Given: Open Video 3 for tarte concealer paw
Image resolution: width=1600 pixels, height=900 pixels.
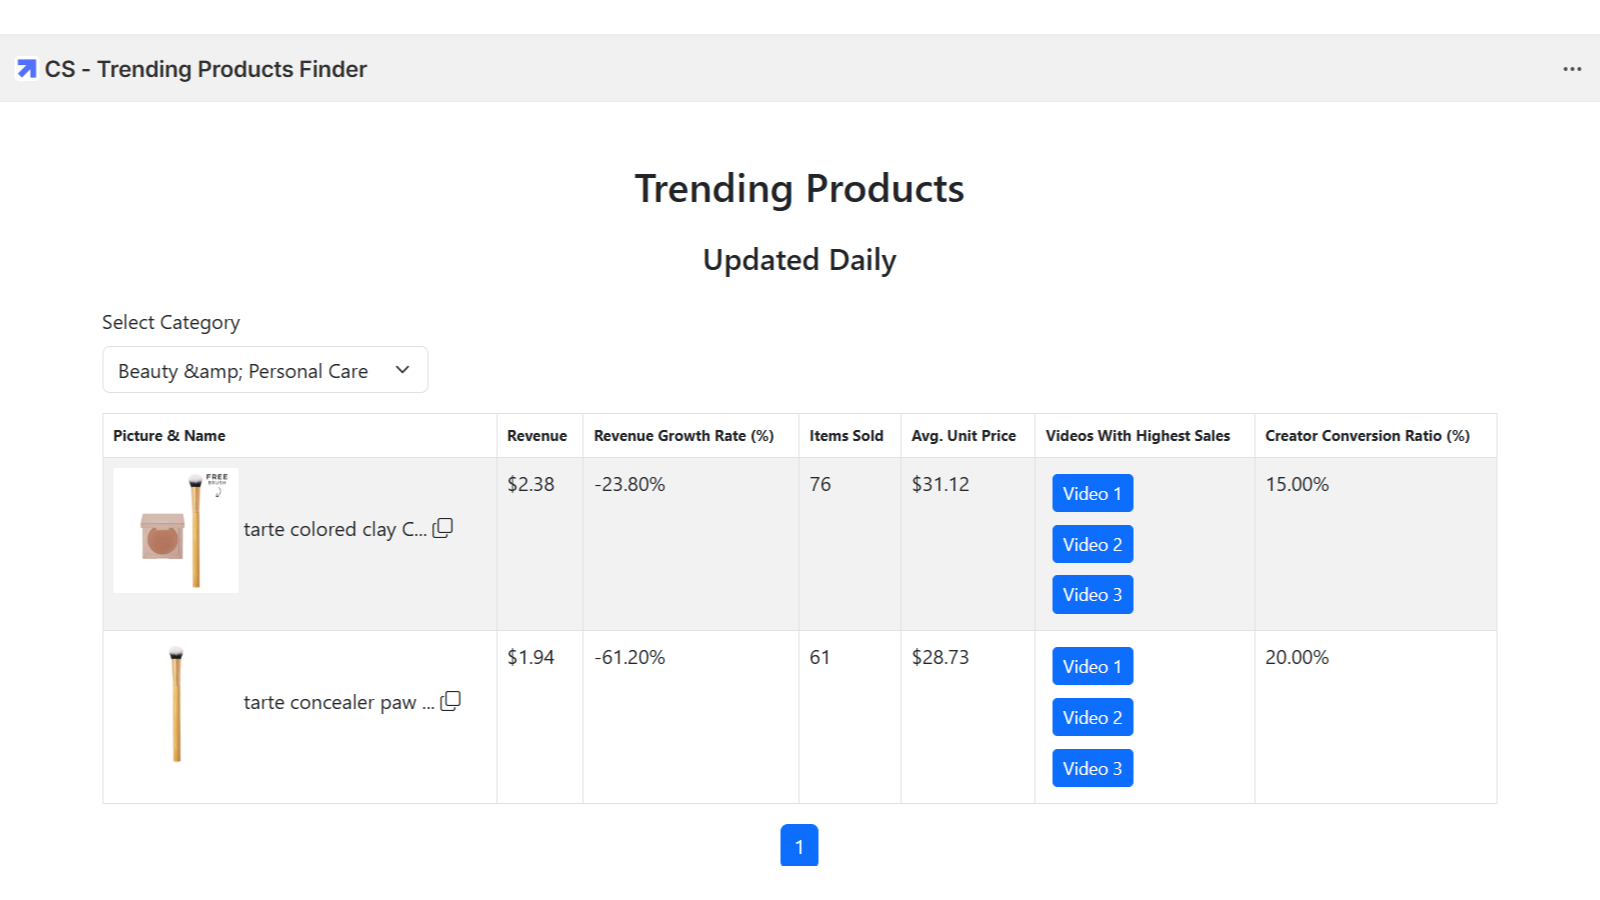Looking at the screenshot, I should 1092,768.
